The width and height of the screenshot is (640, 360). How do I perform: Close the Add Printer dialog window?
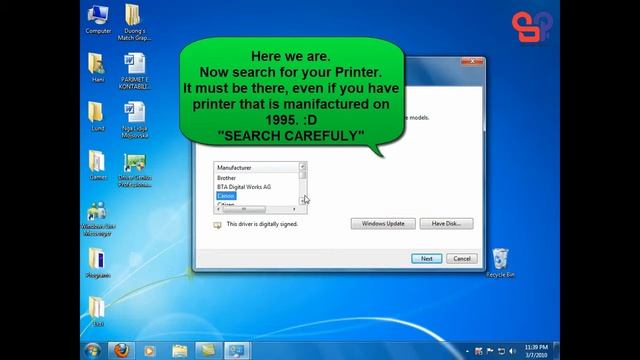tap(472, 61)
